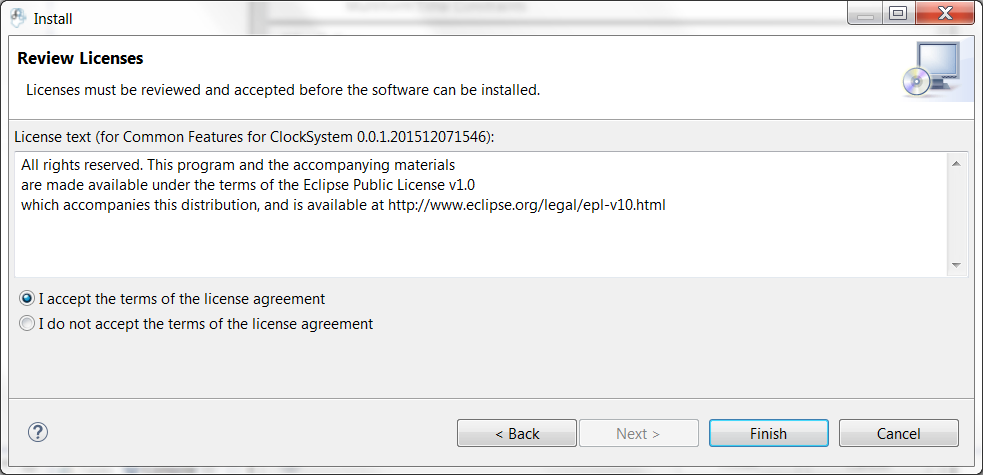The width and height of the screenshot is (983, 475).
Task: Open help via the question mark icon
Action: [38, 432]
